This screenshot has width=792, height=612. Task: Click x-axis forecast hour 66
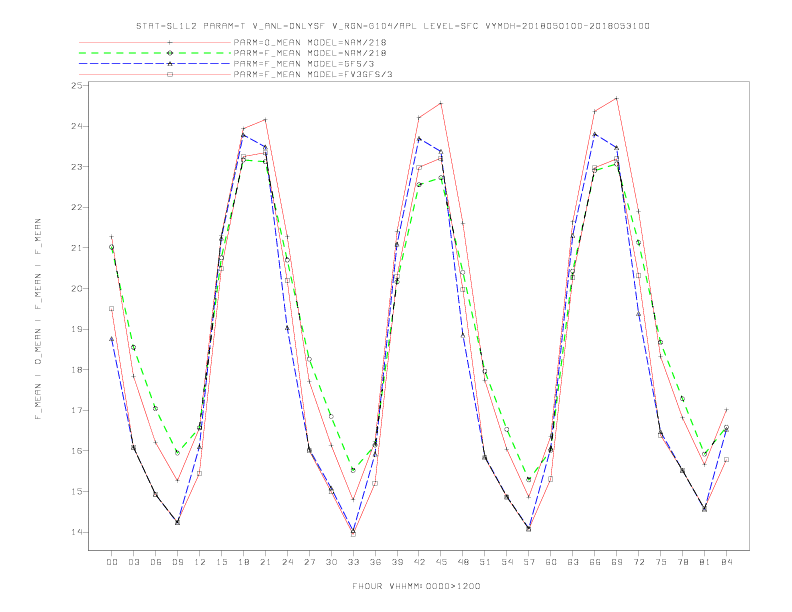[x=595, y=562]
